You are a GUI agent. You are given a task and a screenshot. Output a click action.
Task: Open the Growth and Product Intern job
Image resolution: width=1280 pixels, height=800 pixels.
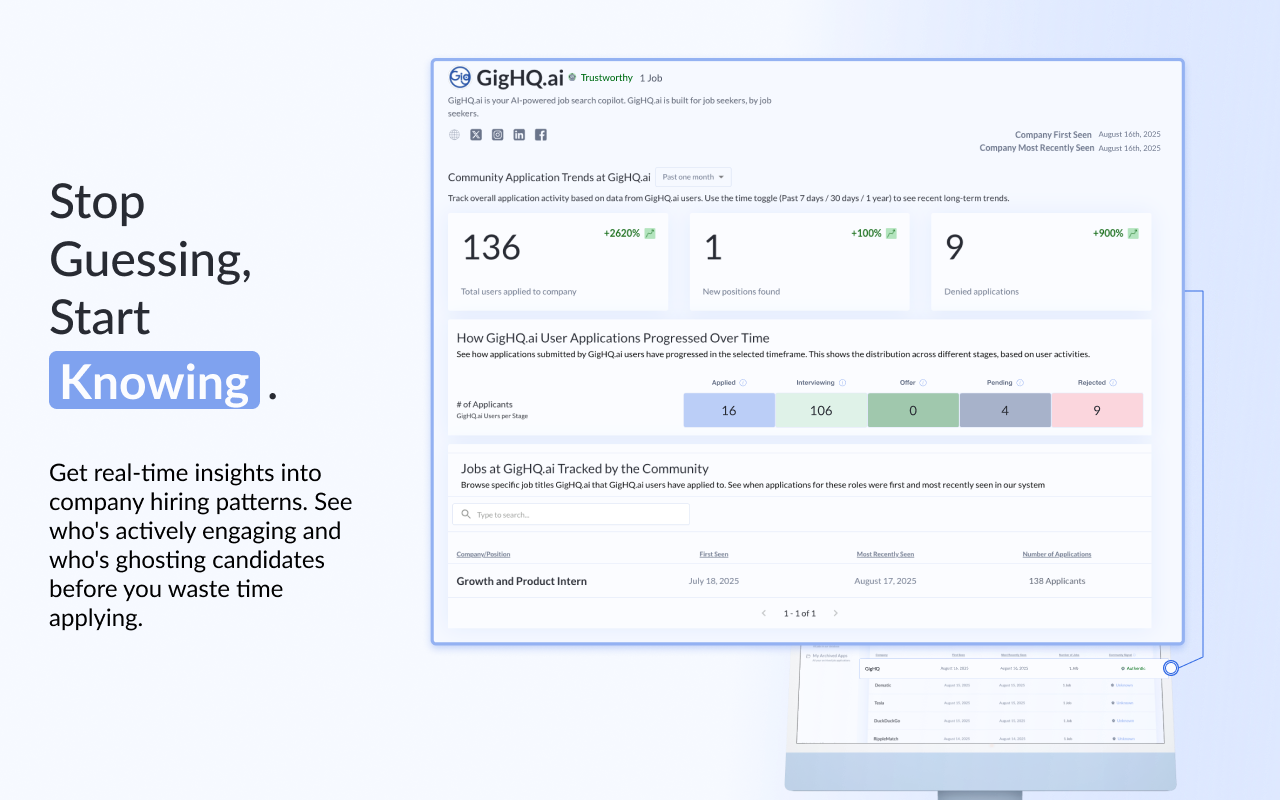pyautogui.click(x=522, y=581)
